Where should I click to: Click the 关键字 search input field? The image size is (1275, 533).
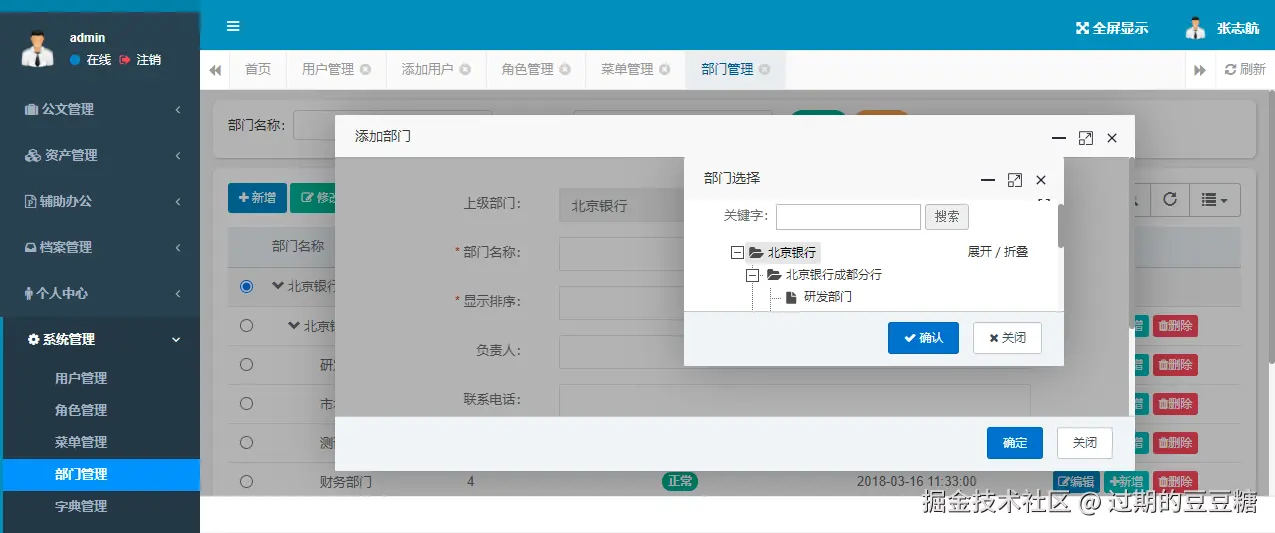[848, 217]
